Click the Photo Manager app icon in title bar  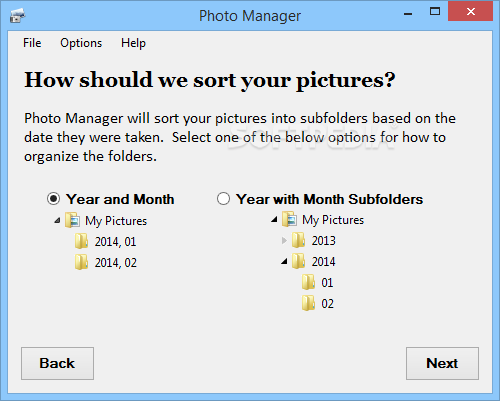[x=18, y=16]
